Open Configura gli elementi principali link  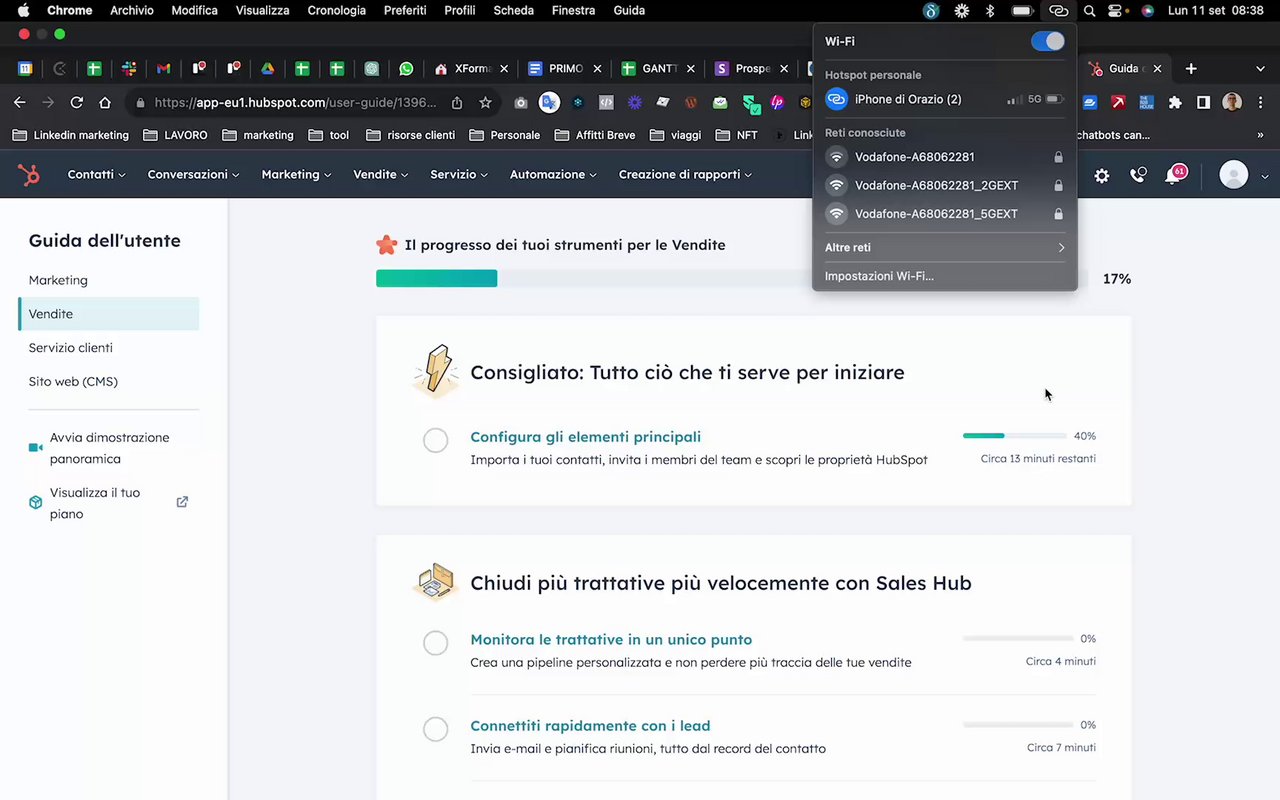pyautogui.click(x=585, y=437)
